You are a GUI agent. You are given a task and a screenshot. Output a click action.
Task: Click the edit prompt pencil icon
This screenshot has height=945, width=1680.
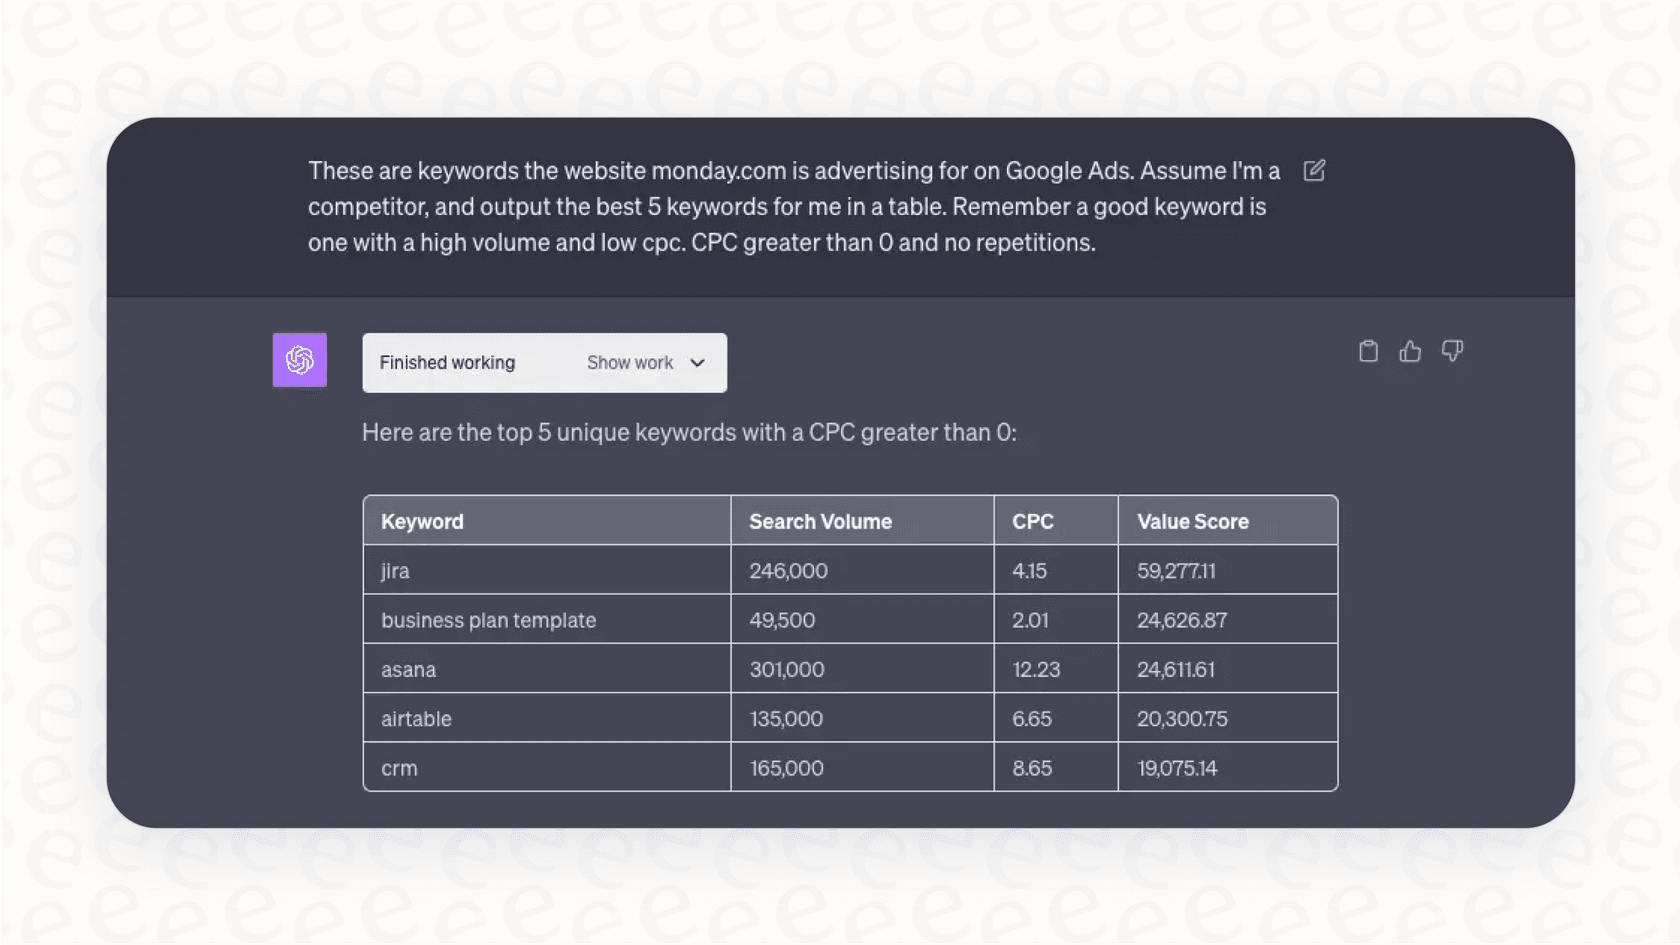(1313, 171)
